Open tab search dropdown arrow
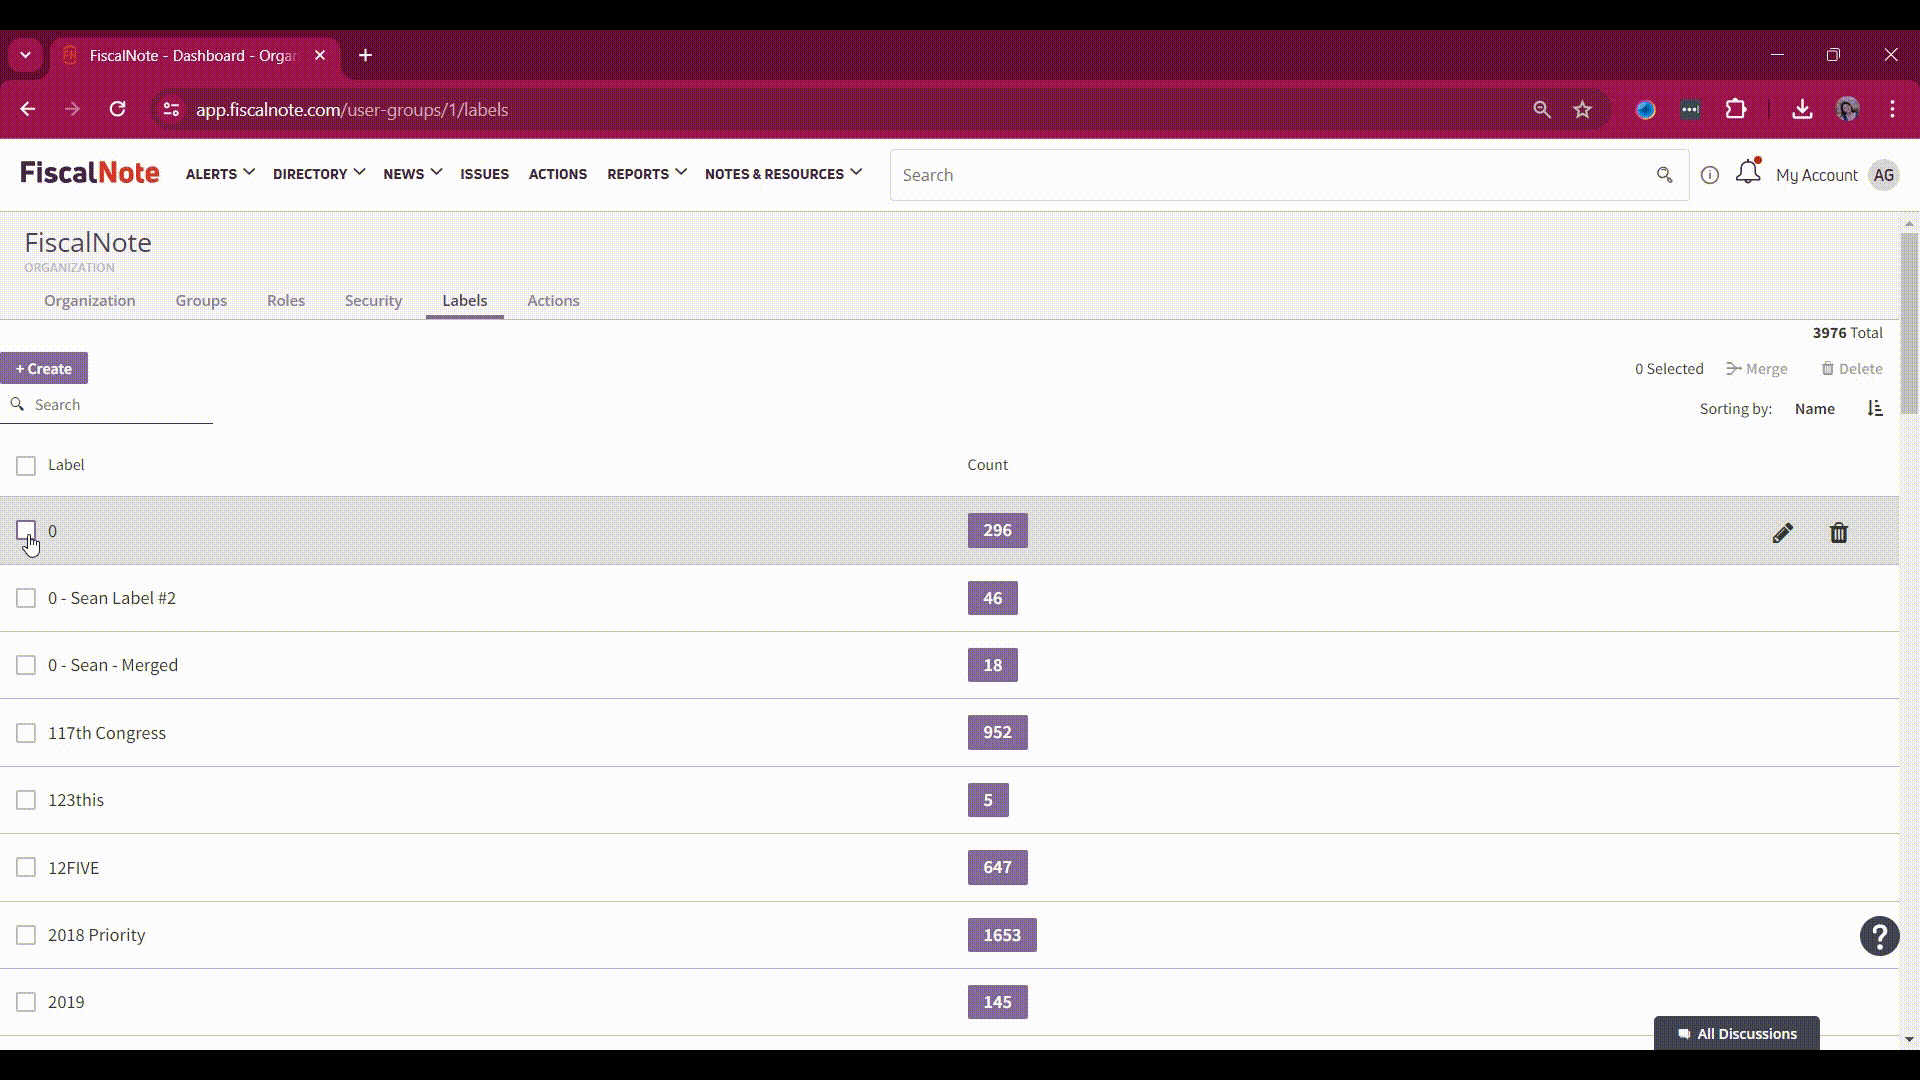 pyautogui.click(x=26, y=55)
